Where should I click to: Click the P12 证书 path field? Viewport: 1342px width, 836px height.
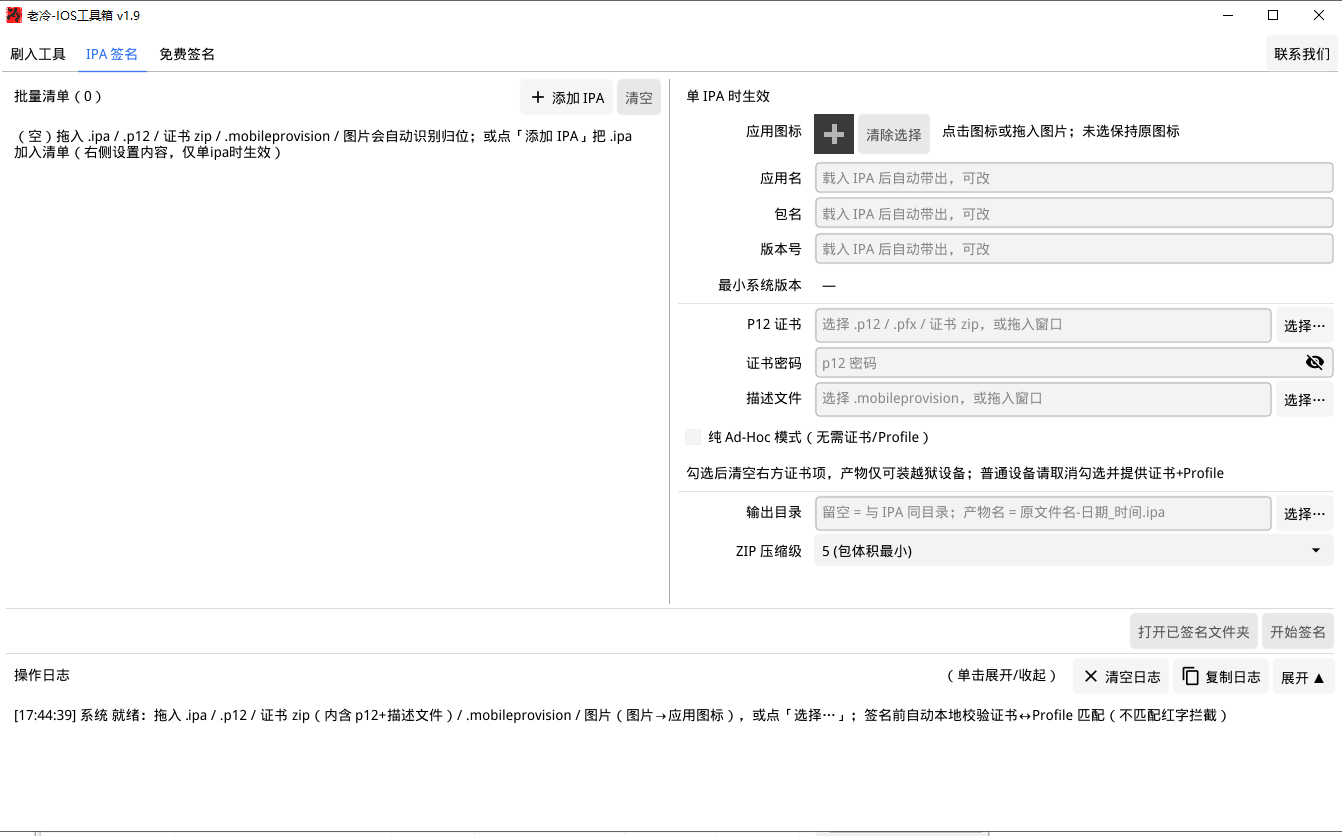(1043, 324)
